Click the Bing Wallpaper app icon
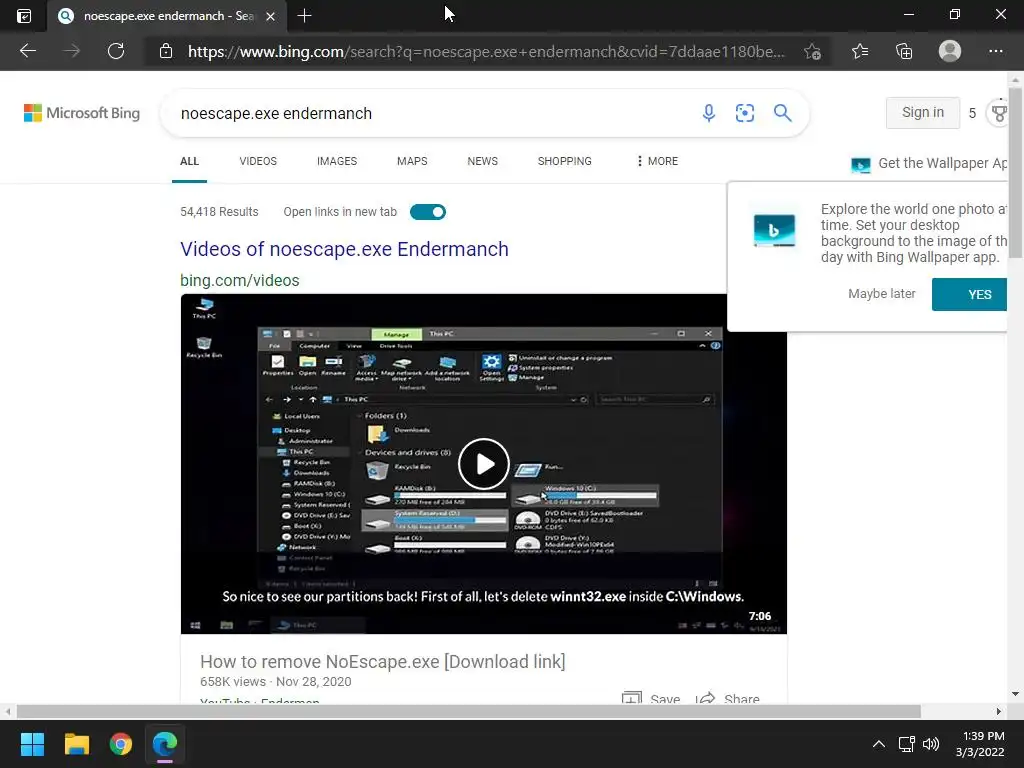Viewport: 1024px width, 768px height. (774, 230)
